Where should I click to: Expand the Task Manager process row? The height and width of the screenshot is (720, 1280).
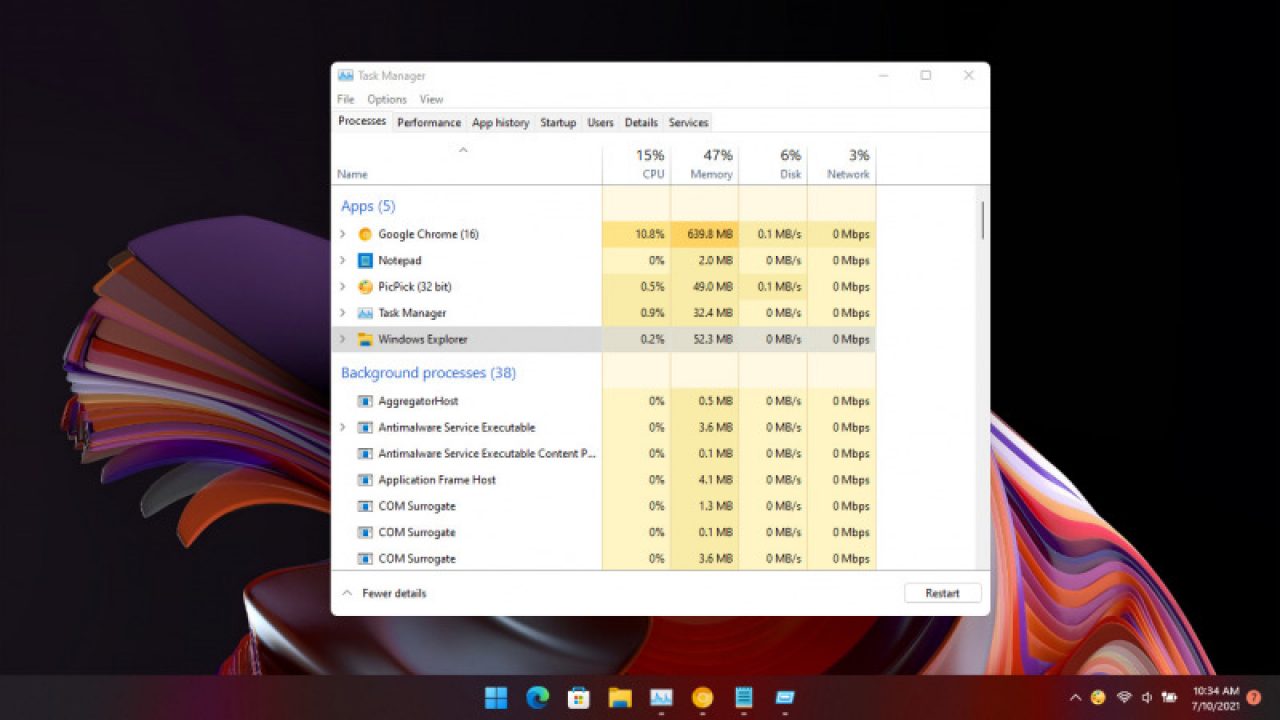pyautogui.click(x=342, y=313)
